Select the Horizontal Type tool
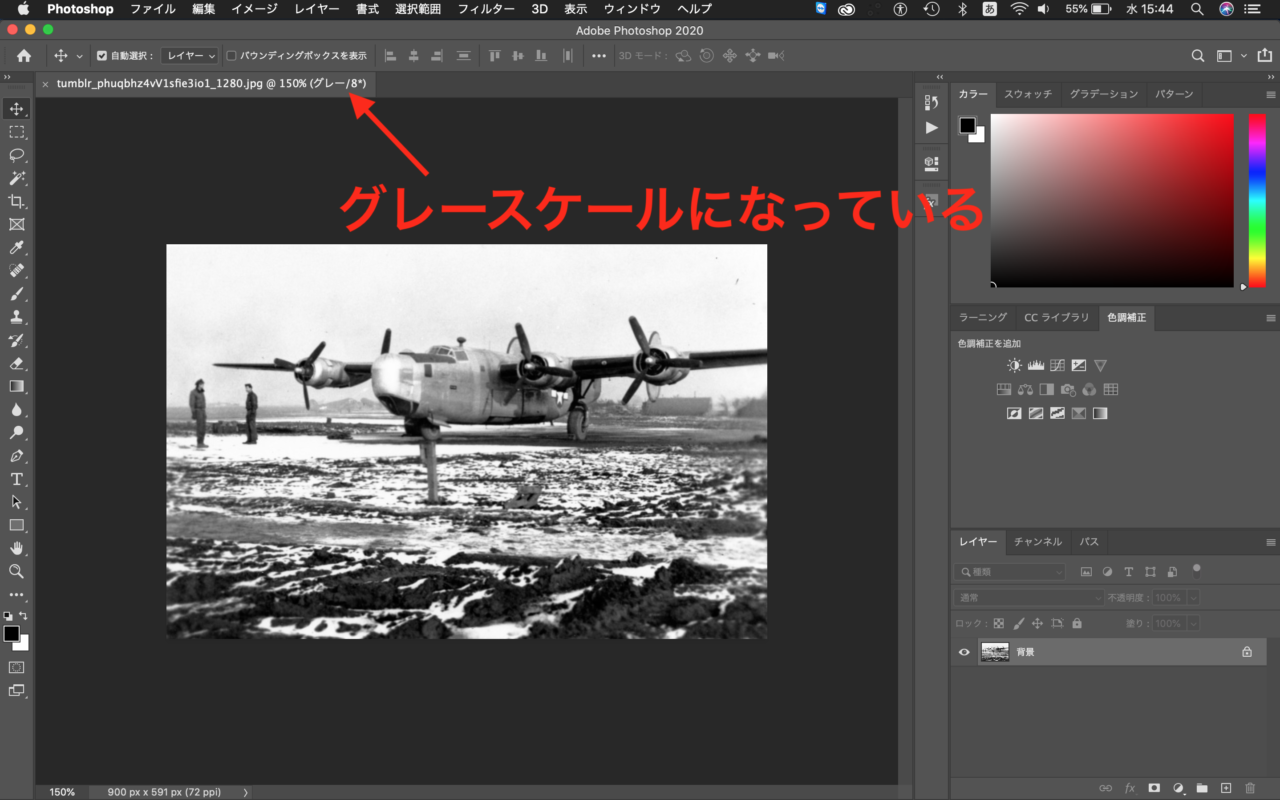This screenshot has height=800, width=1280. 17,479
